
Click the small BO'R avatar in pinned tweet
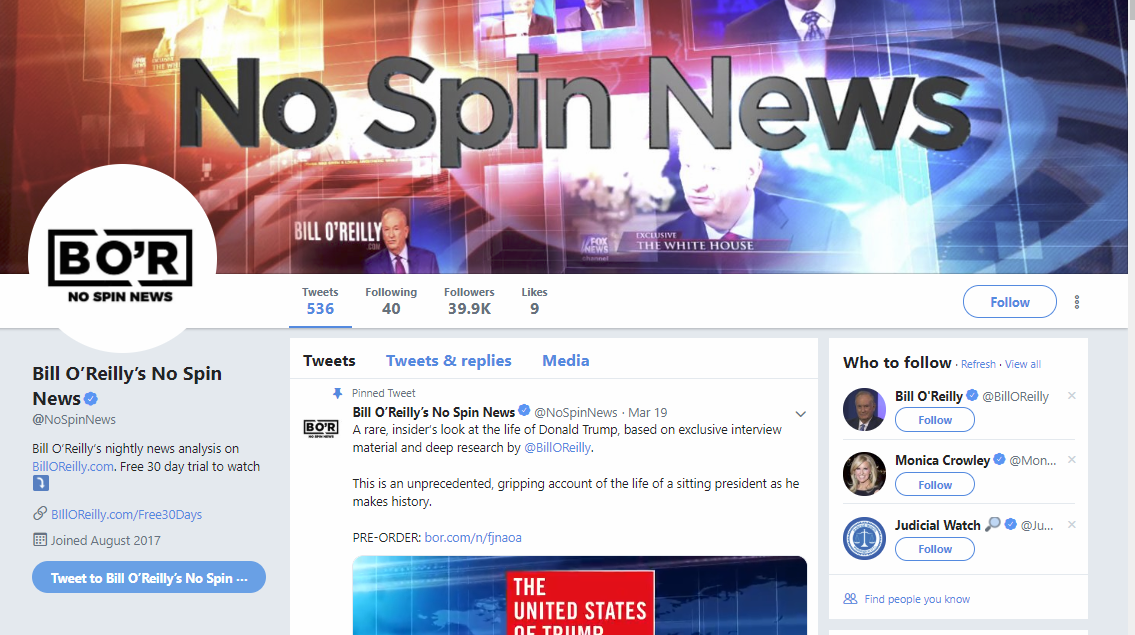[321, 428]
